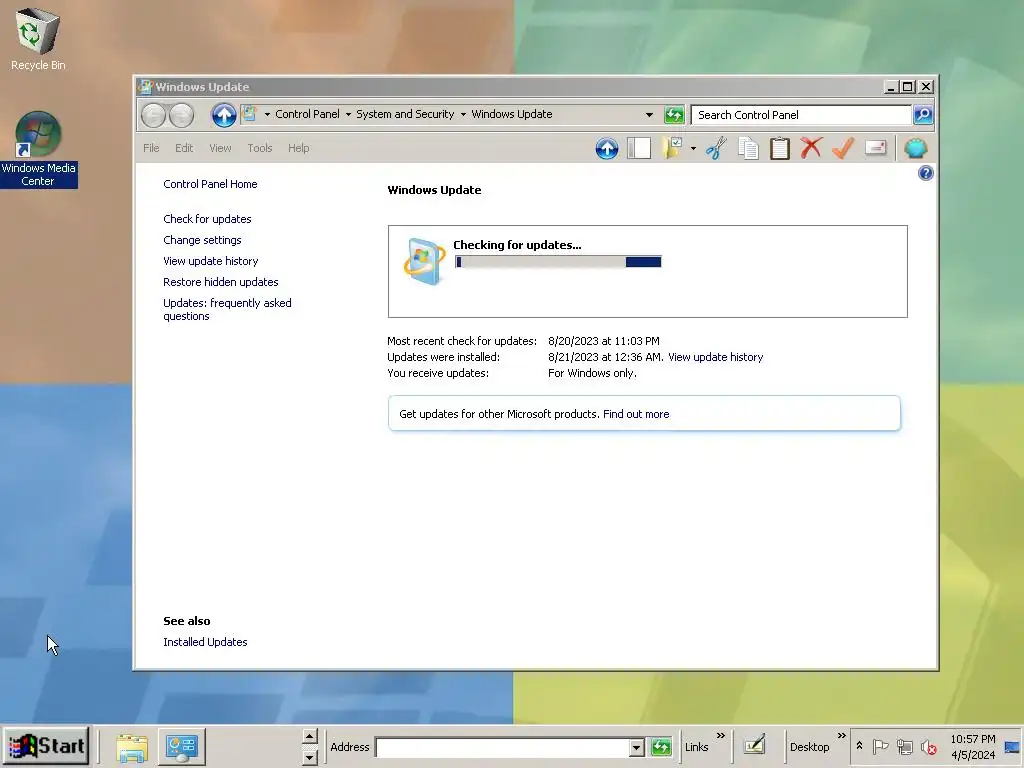
Task: Open the View menu
Action: pyautogui.click(x=220, y=148)
